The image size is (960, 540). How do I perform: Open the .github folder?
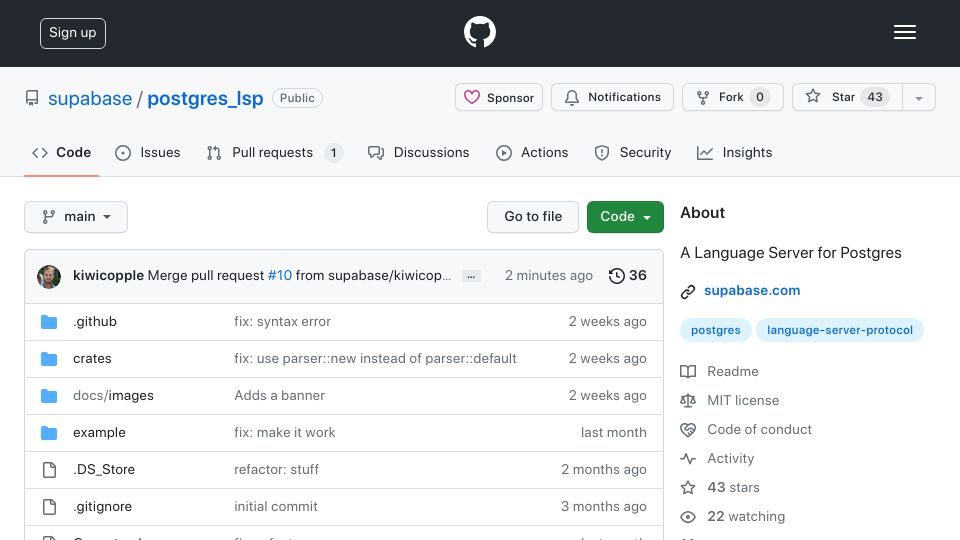tap(95, 321)
